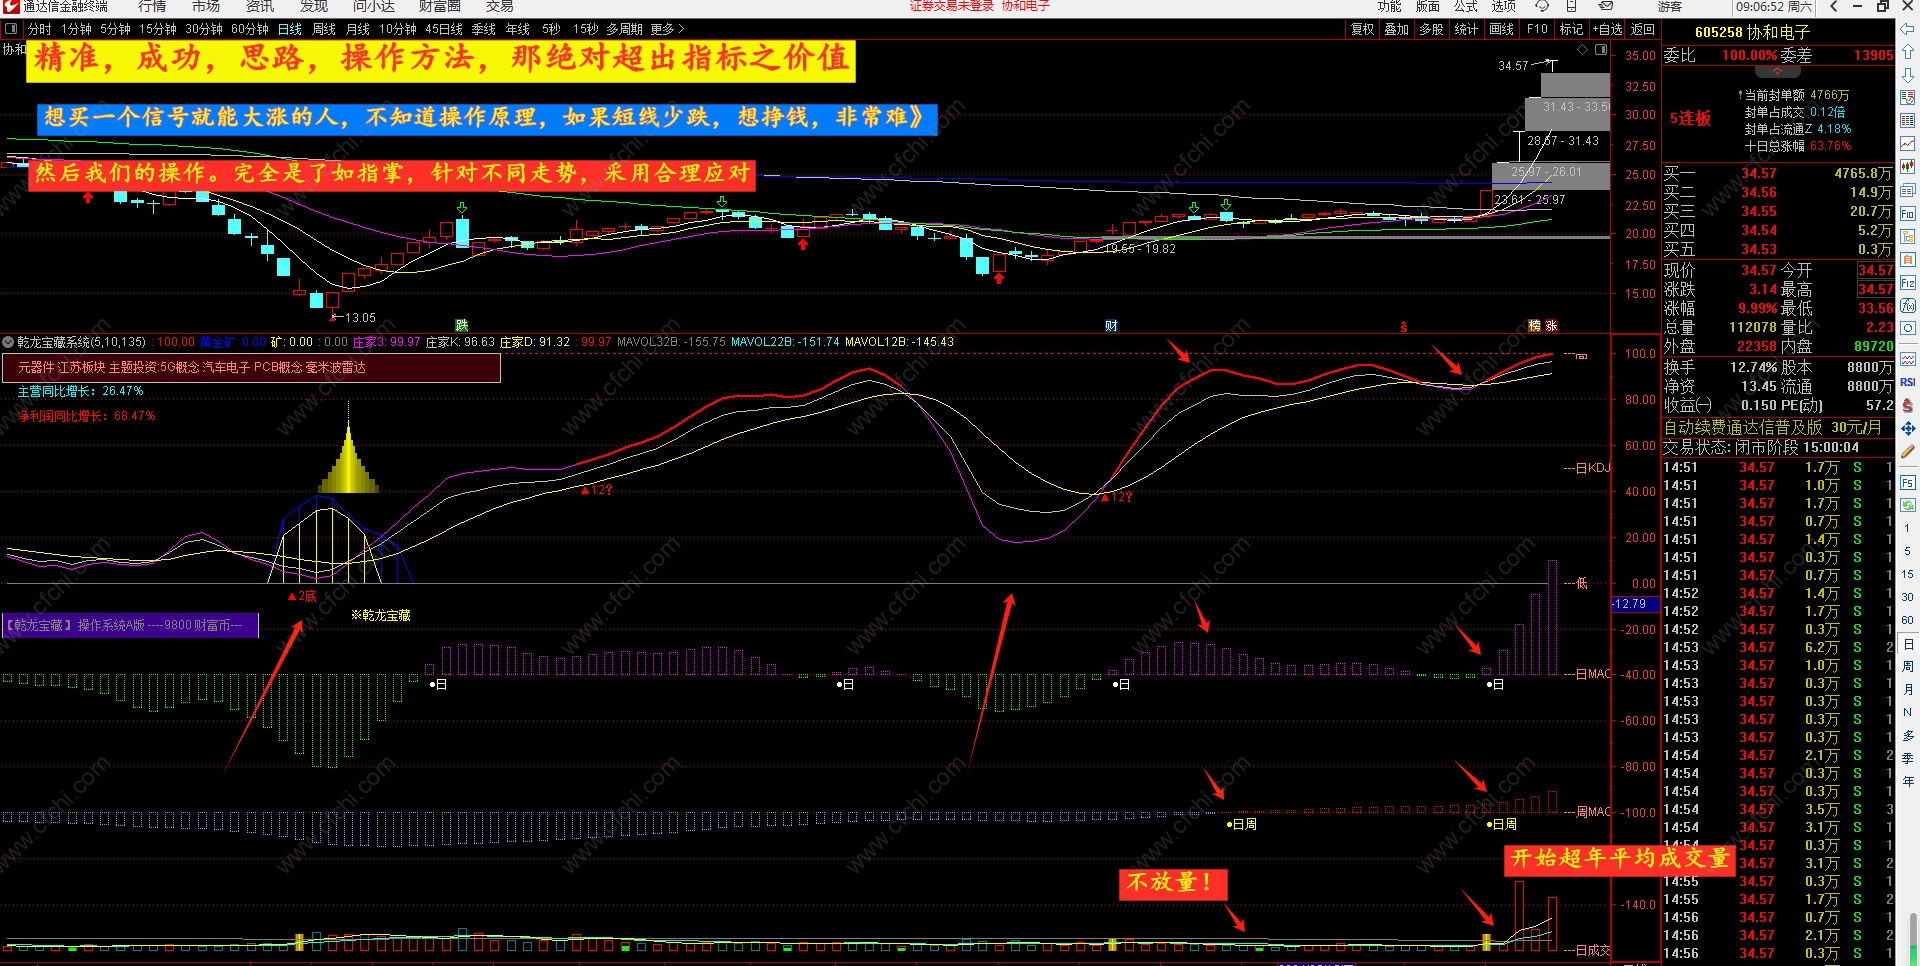
Task: Click the 跌 marker on the price chart
Action: tap(461, 326)
